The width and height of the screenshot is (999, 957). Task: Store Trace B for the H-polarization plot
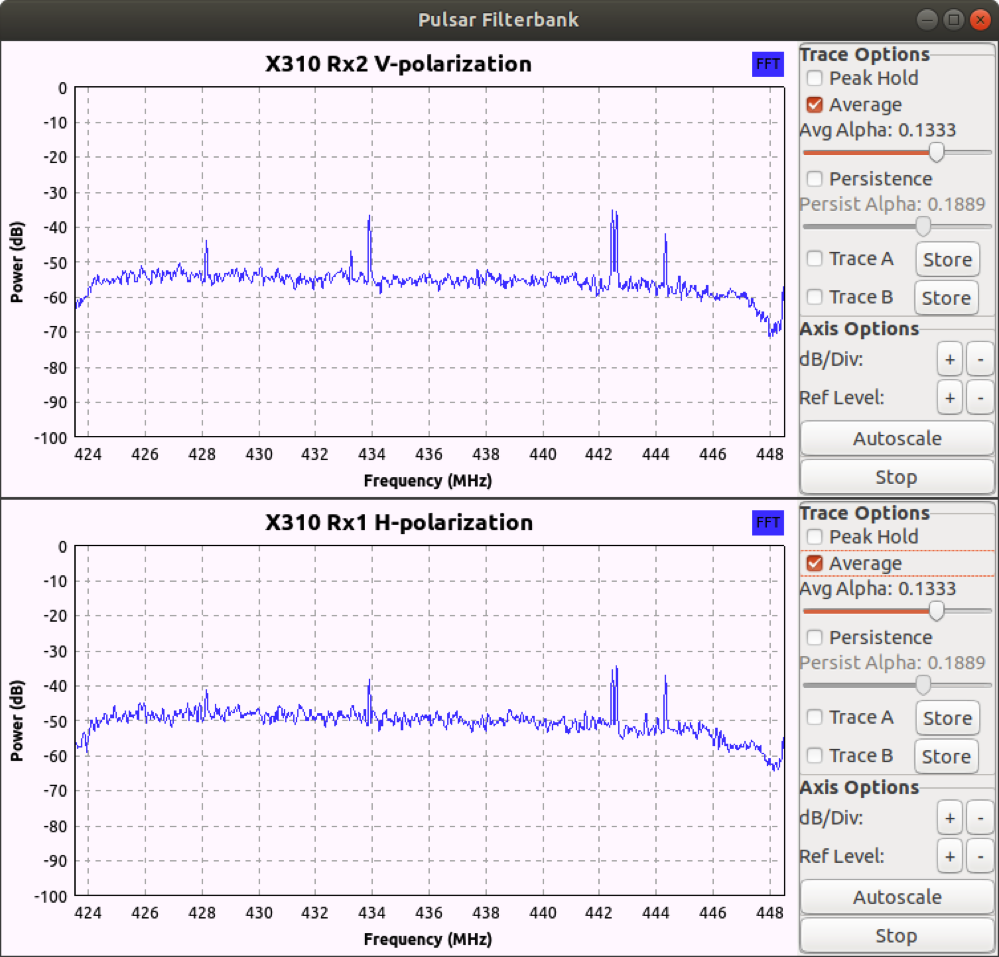pyautogui.click(x=946, y=756)
